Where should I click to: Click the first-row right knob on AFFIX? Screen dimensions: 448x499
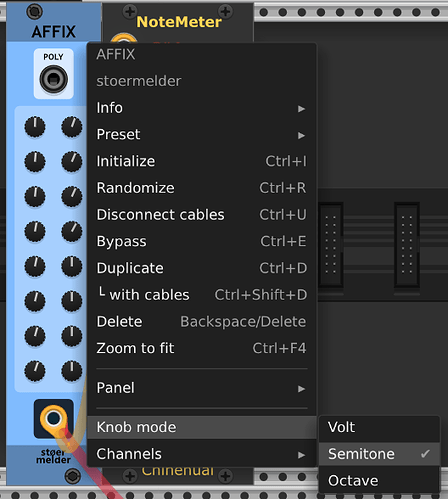coord(72,127)
